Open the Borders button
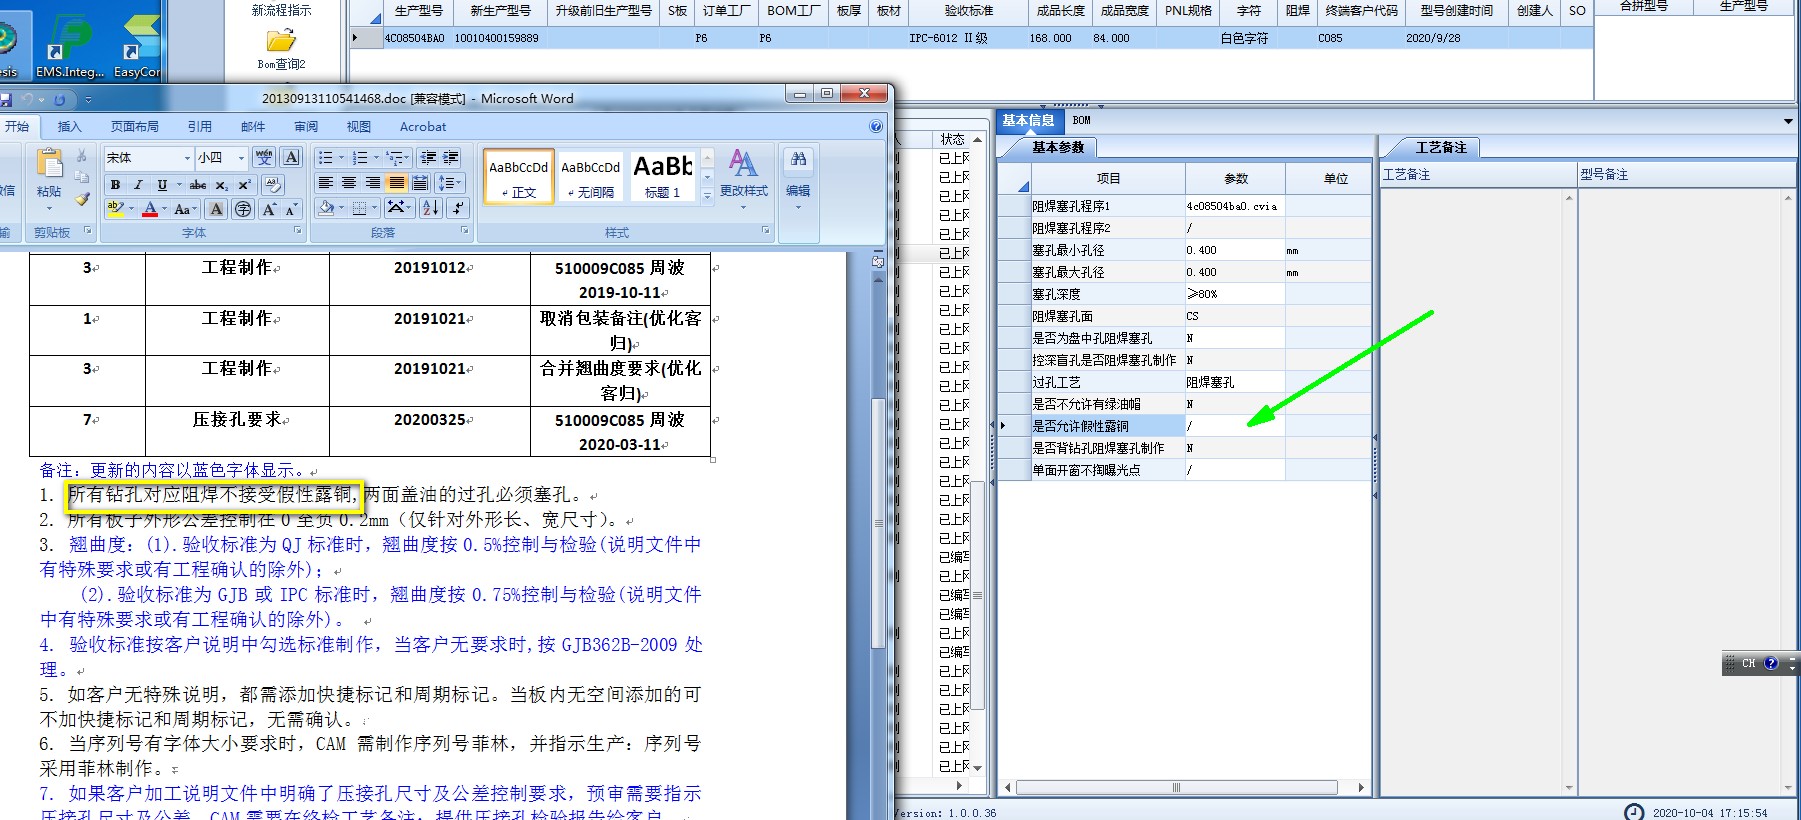This screenshot has height=820, width=1801. pos(360,208)
